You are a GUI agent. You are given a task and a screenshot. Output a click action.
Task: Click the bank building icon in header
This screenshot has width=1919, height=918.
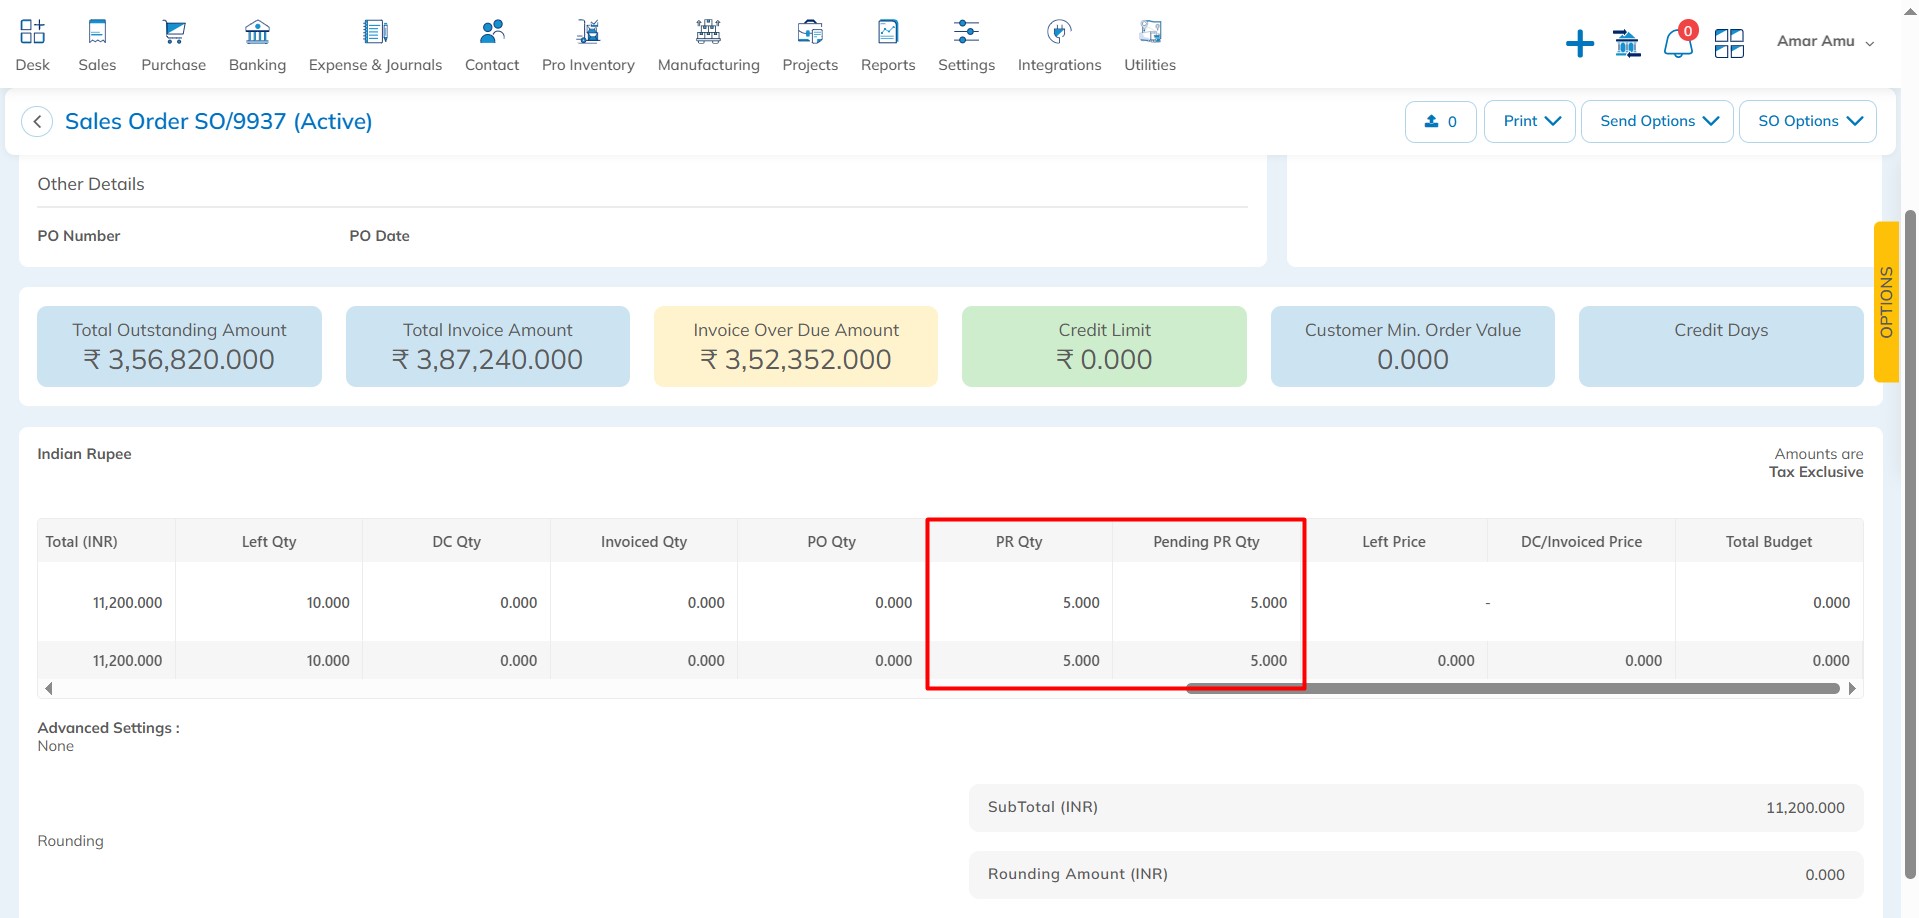click(x=1627, y=43)
